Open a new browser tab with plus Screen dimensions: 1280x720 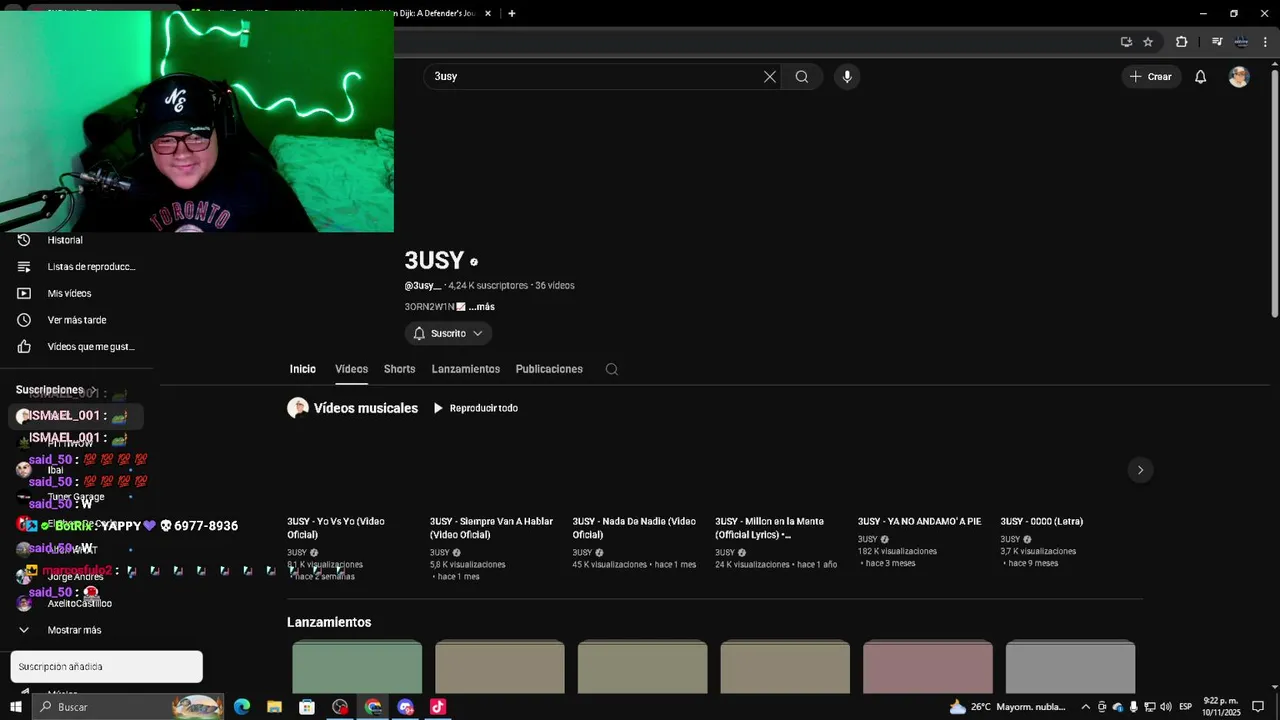(x=512, y=13)
